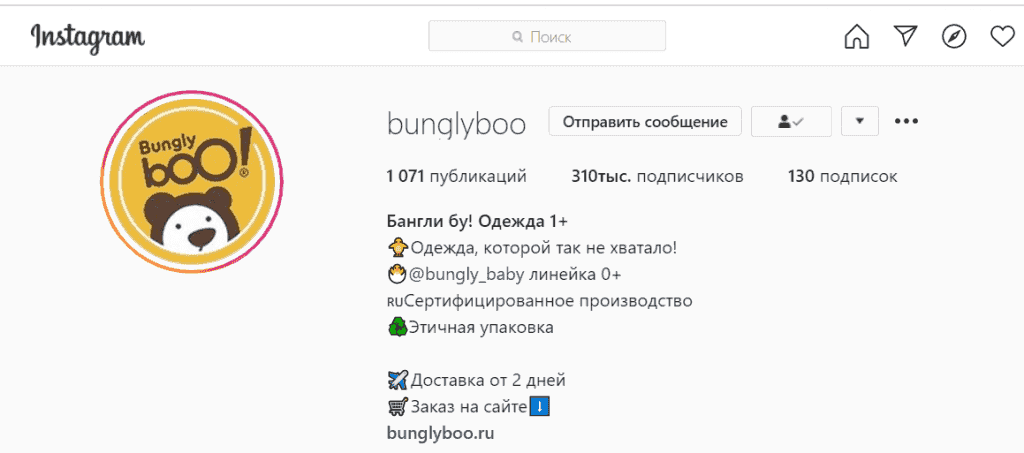Open Direct messages paper plane icon
This screenshot has width=1024, height=453.
click(x=905, y=35)
